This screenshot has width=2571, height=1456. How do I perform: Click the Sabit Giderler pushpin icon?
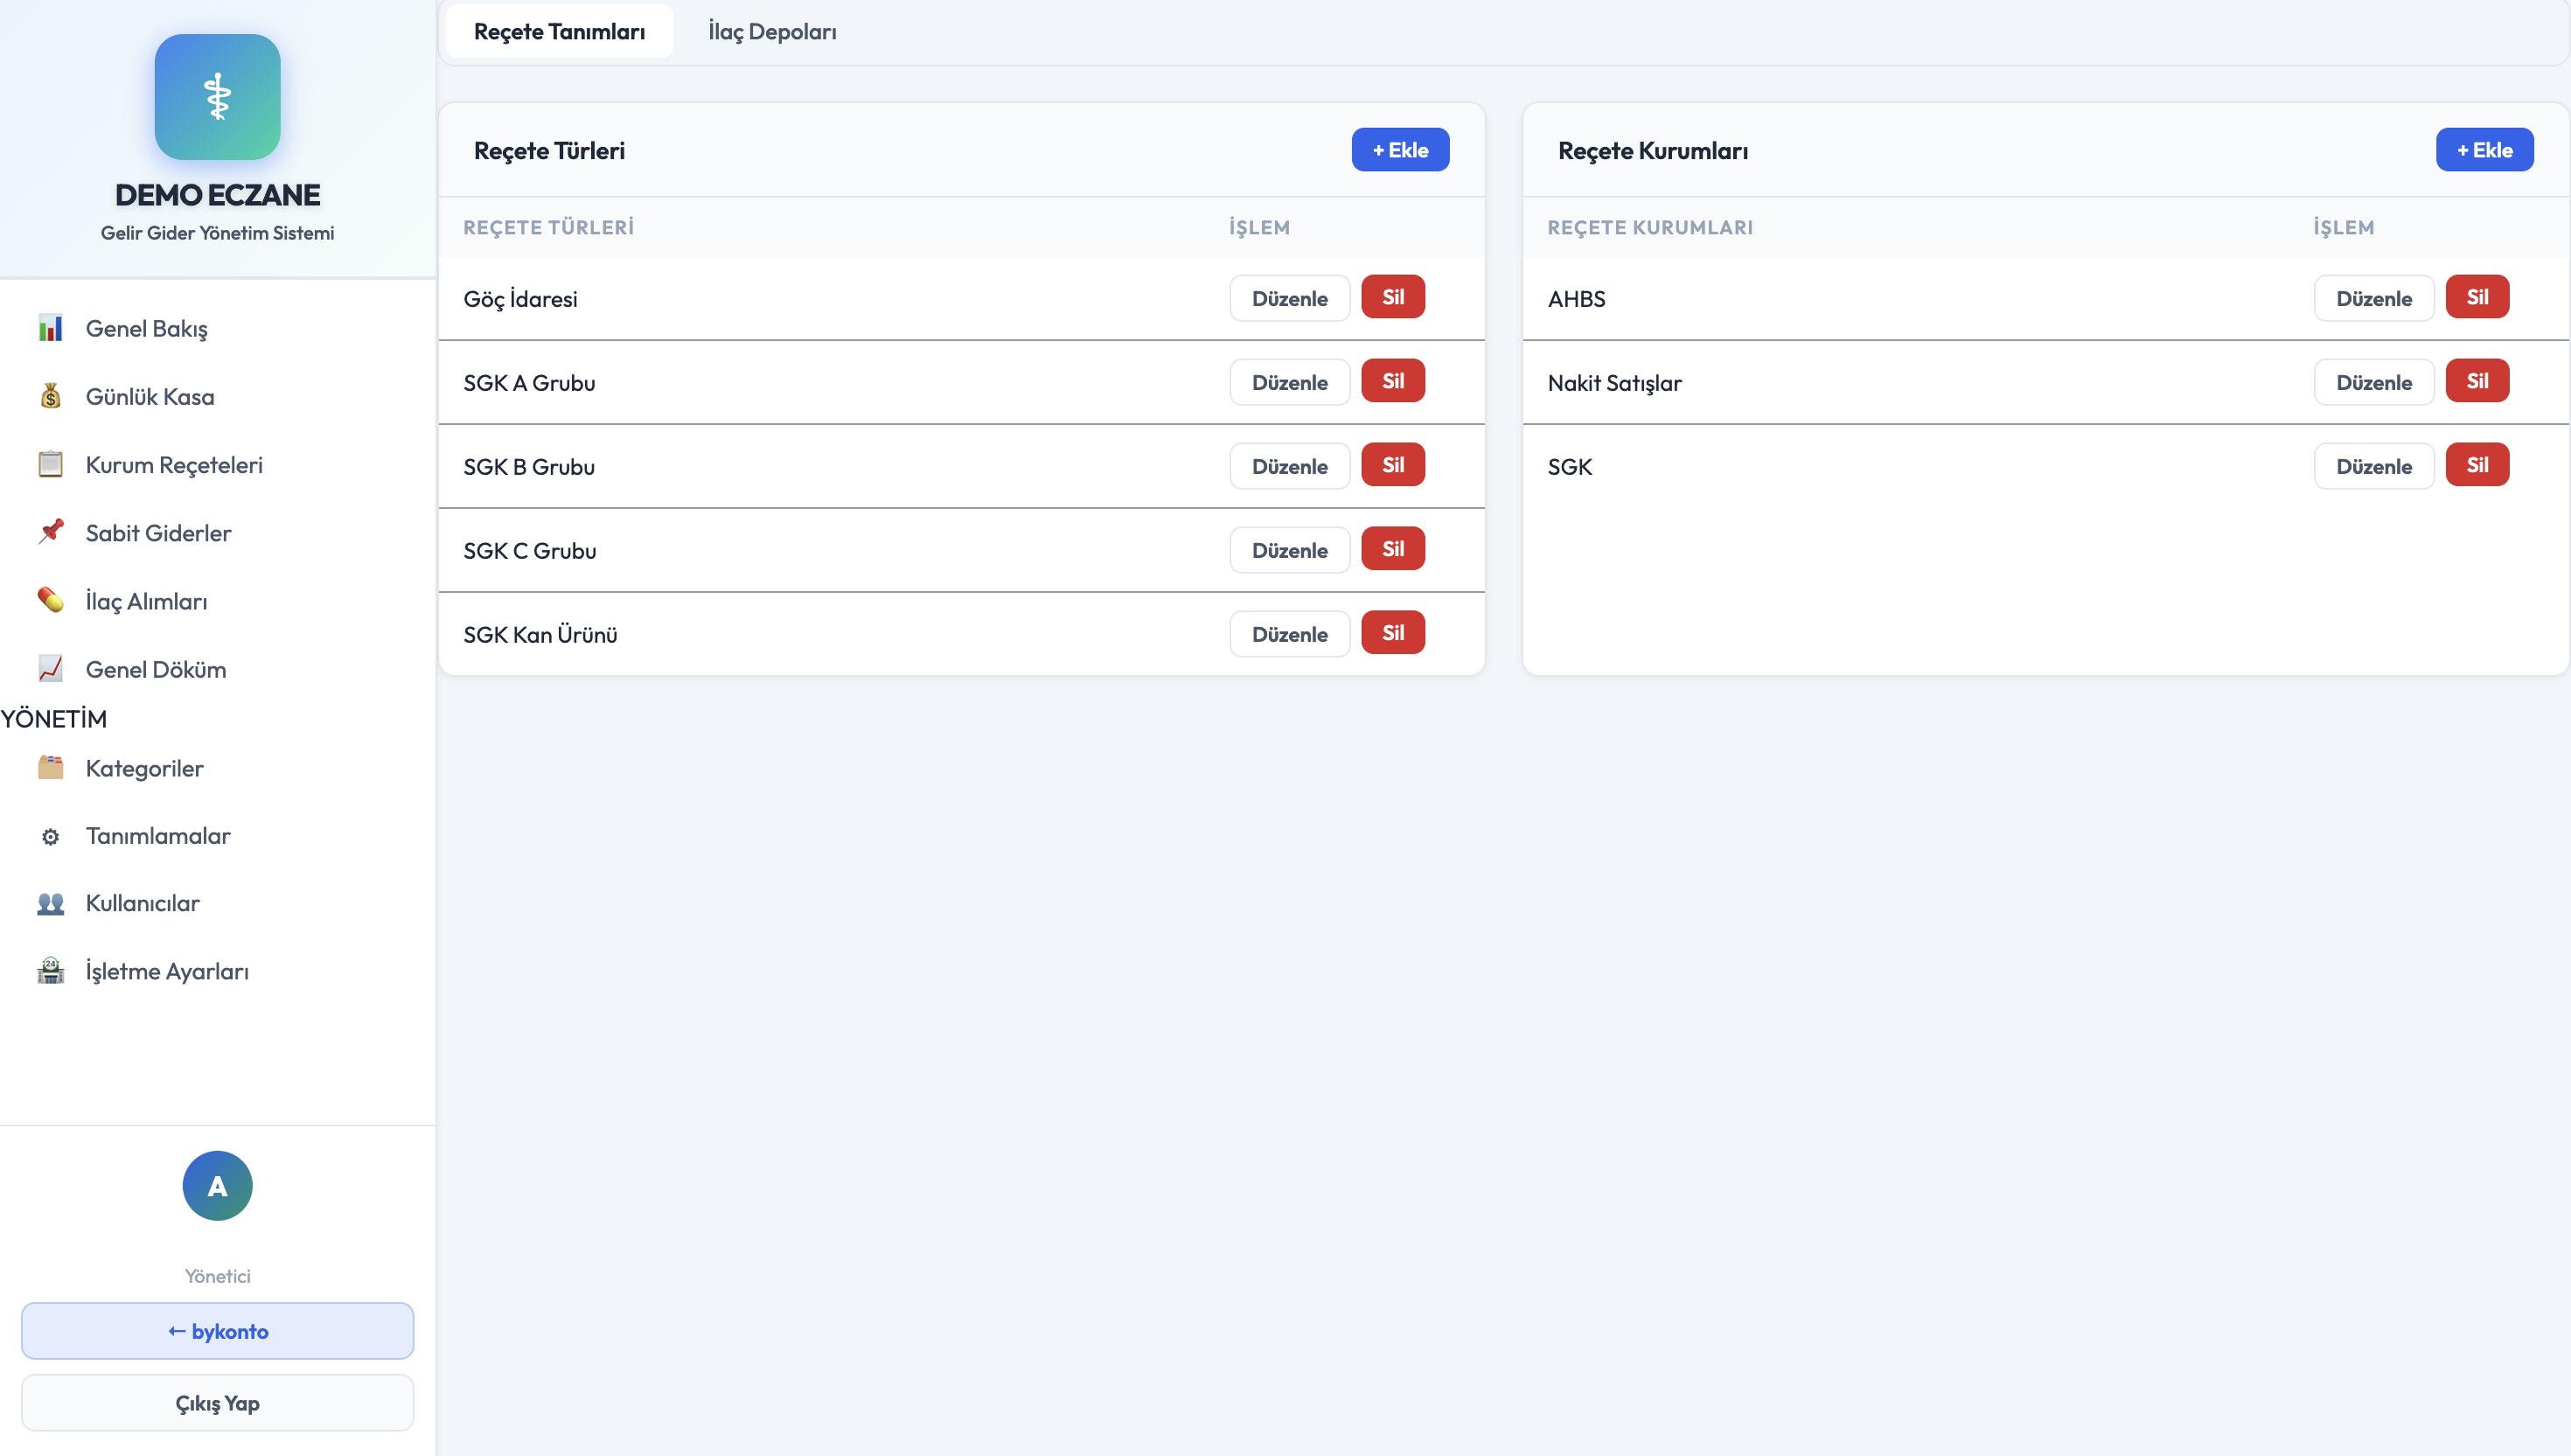(50, 532)
